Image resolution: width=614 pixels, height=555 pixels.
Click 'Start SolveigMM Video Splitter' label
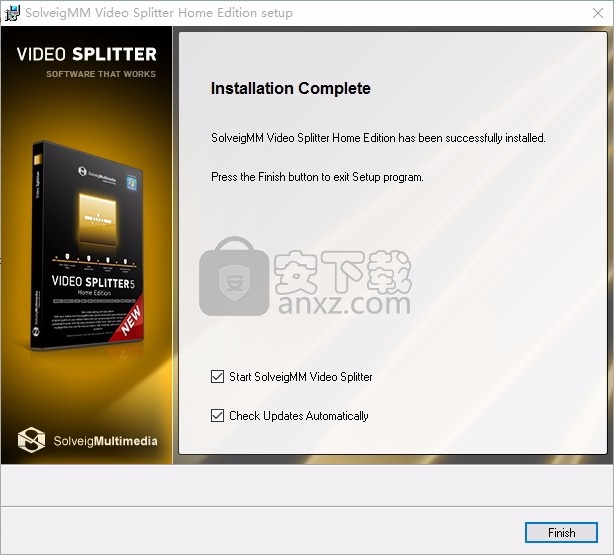(x=300, y=377)
